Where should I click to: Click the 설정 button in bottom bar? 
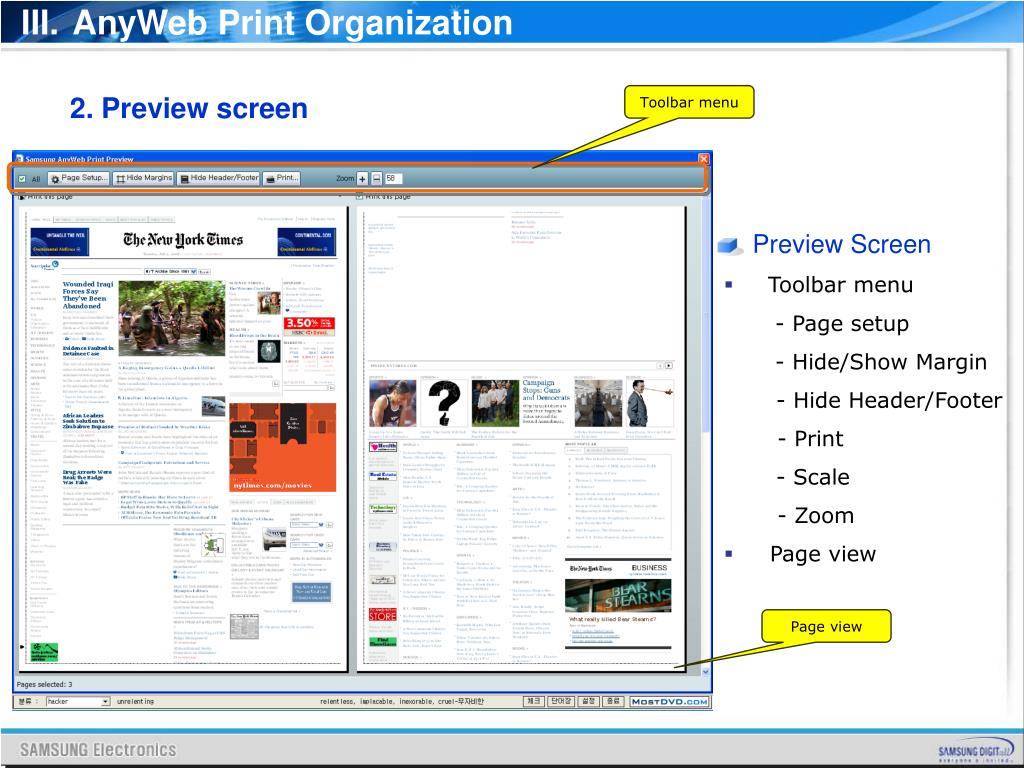588,701
